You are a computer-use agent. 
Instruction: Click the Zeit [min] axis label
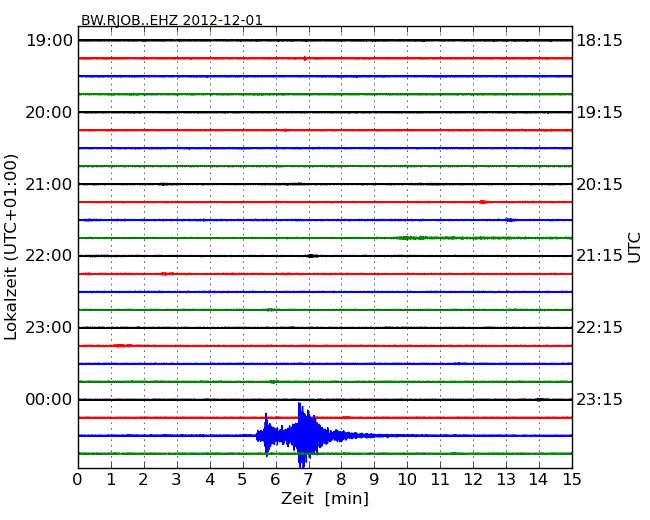(x=325, y=498)
